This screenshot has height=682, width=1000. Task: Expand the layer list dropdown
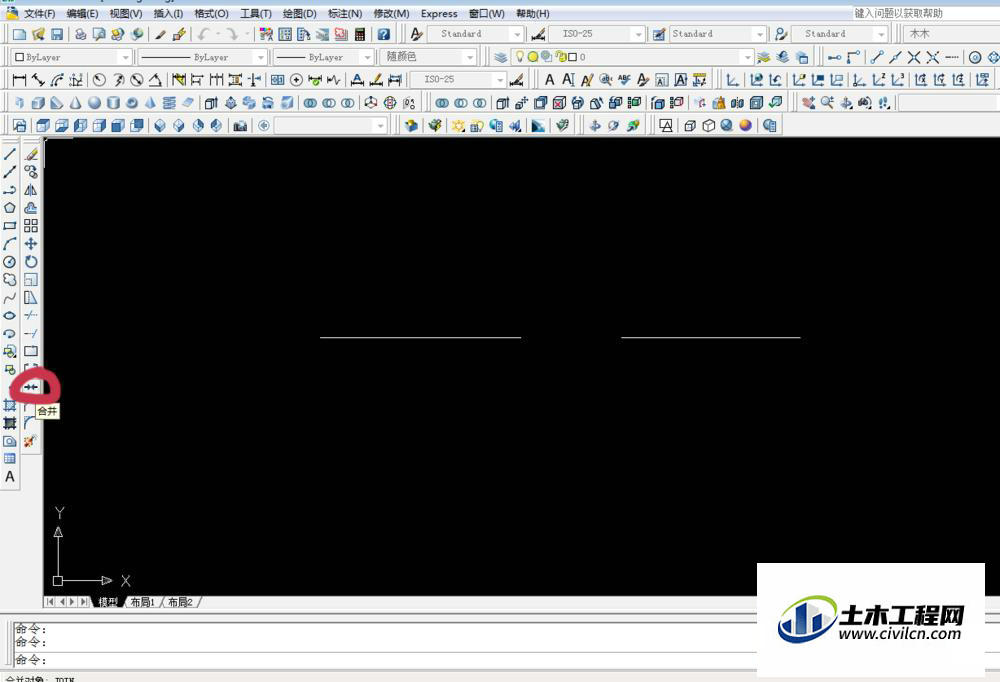(x=747, y=57)
